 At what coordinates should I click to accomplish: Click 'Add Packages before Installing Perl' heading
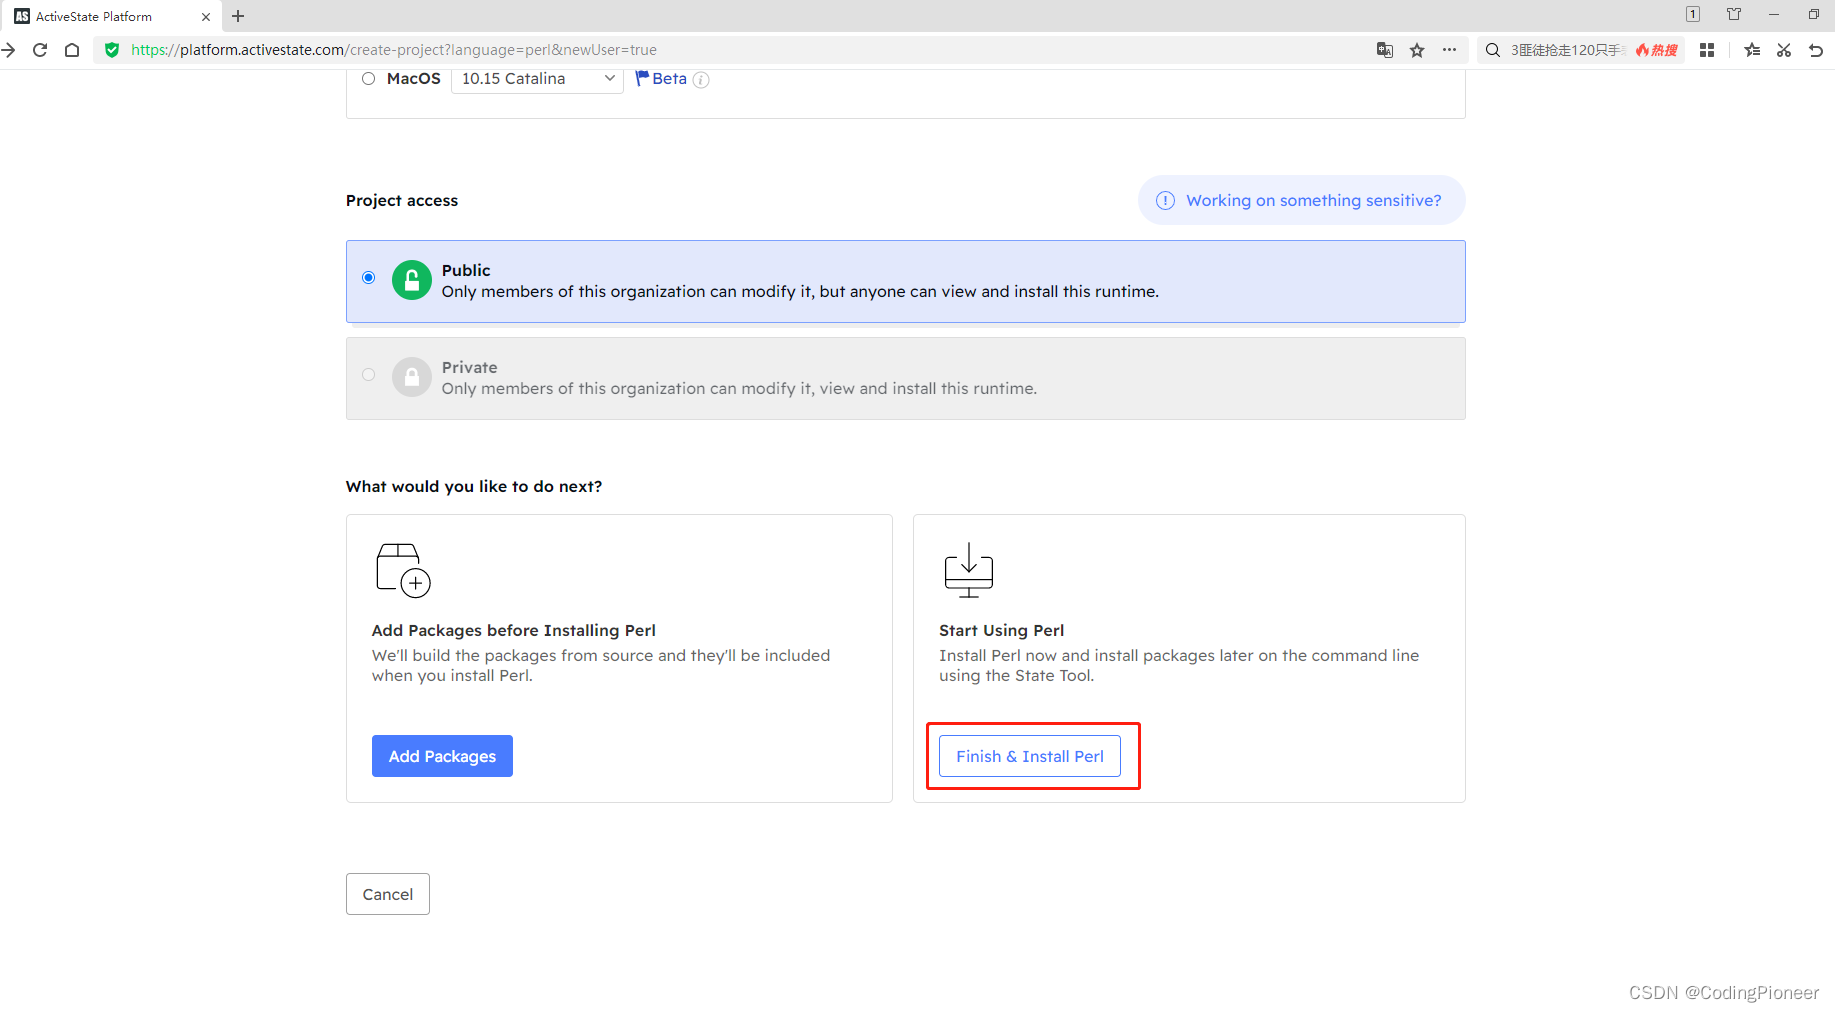[514, 630]
